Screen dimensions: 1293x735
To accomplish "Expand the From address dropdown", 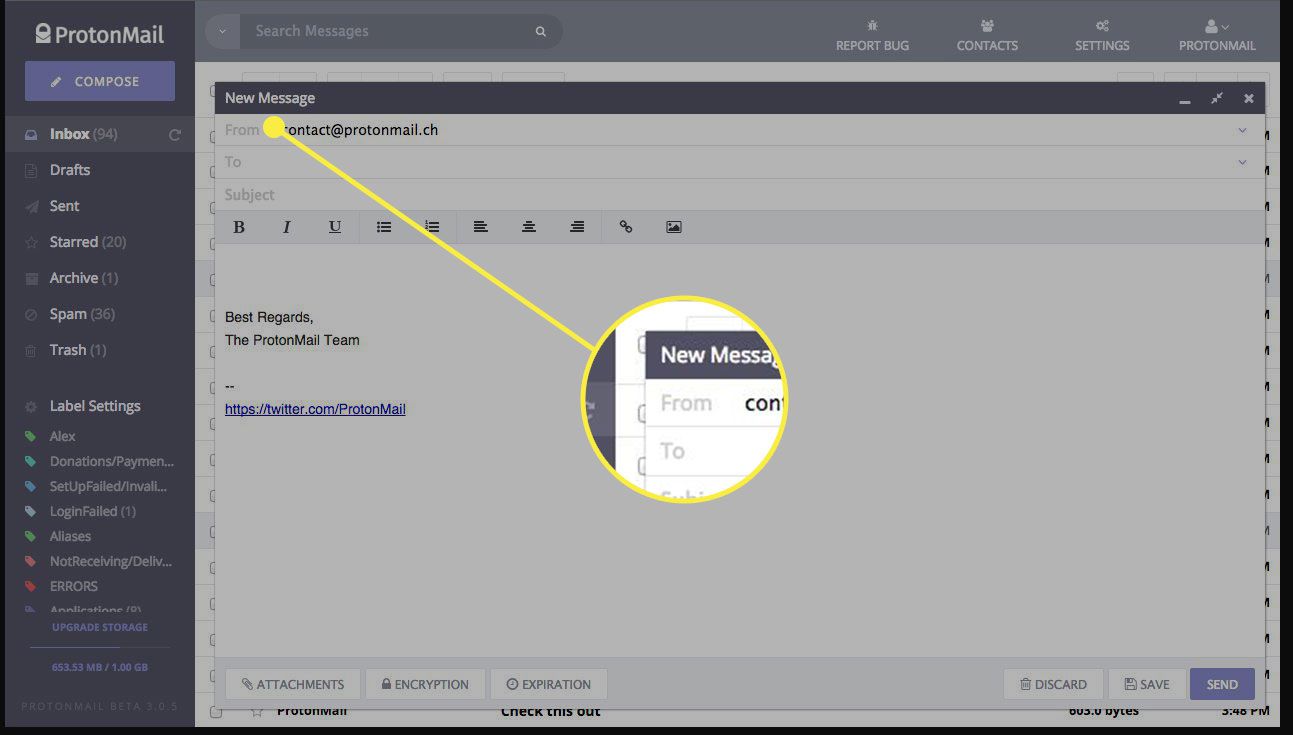I will (x=1242, y=130).
